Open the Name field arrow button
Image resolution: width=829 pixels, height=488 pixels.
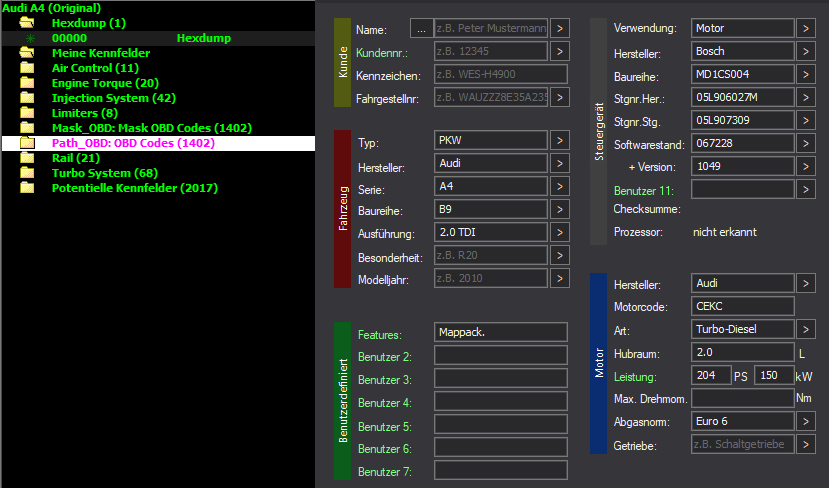coord(560,29)
